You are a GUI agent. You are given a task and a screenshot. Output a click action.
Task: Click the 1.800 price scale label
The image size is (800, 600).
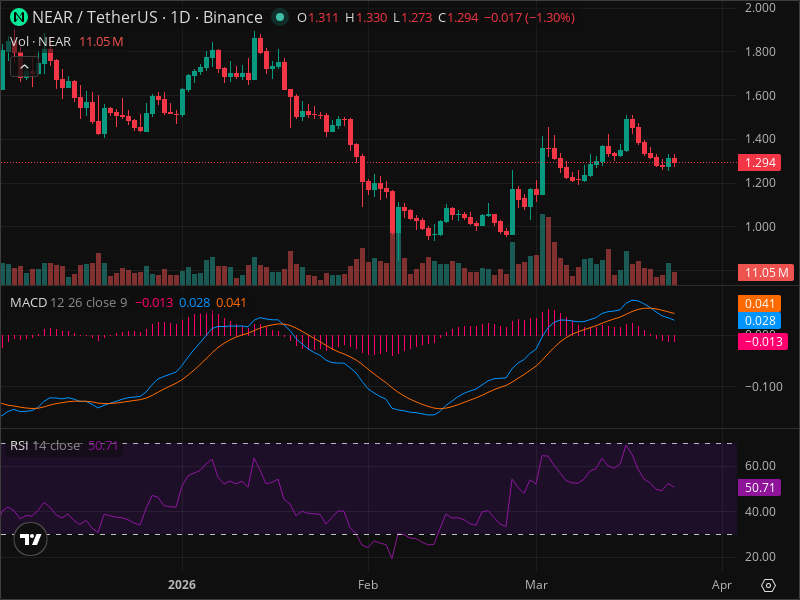tap(760, 52)
